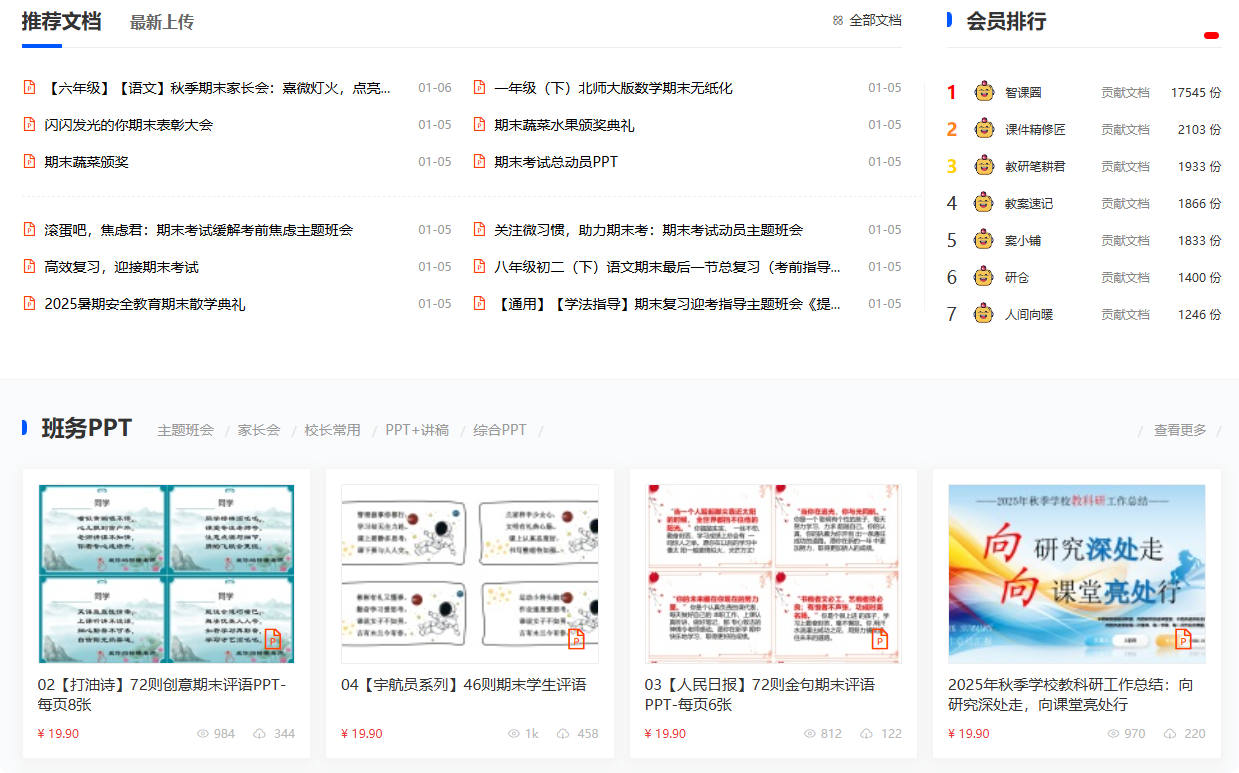Click the 02【打油诗】72则创意期末评语 thumbnail

click(165, 572)
